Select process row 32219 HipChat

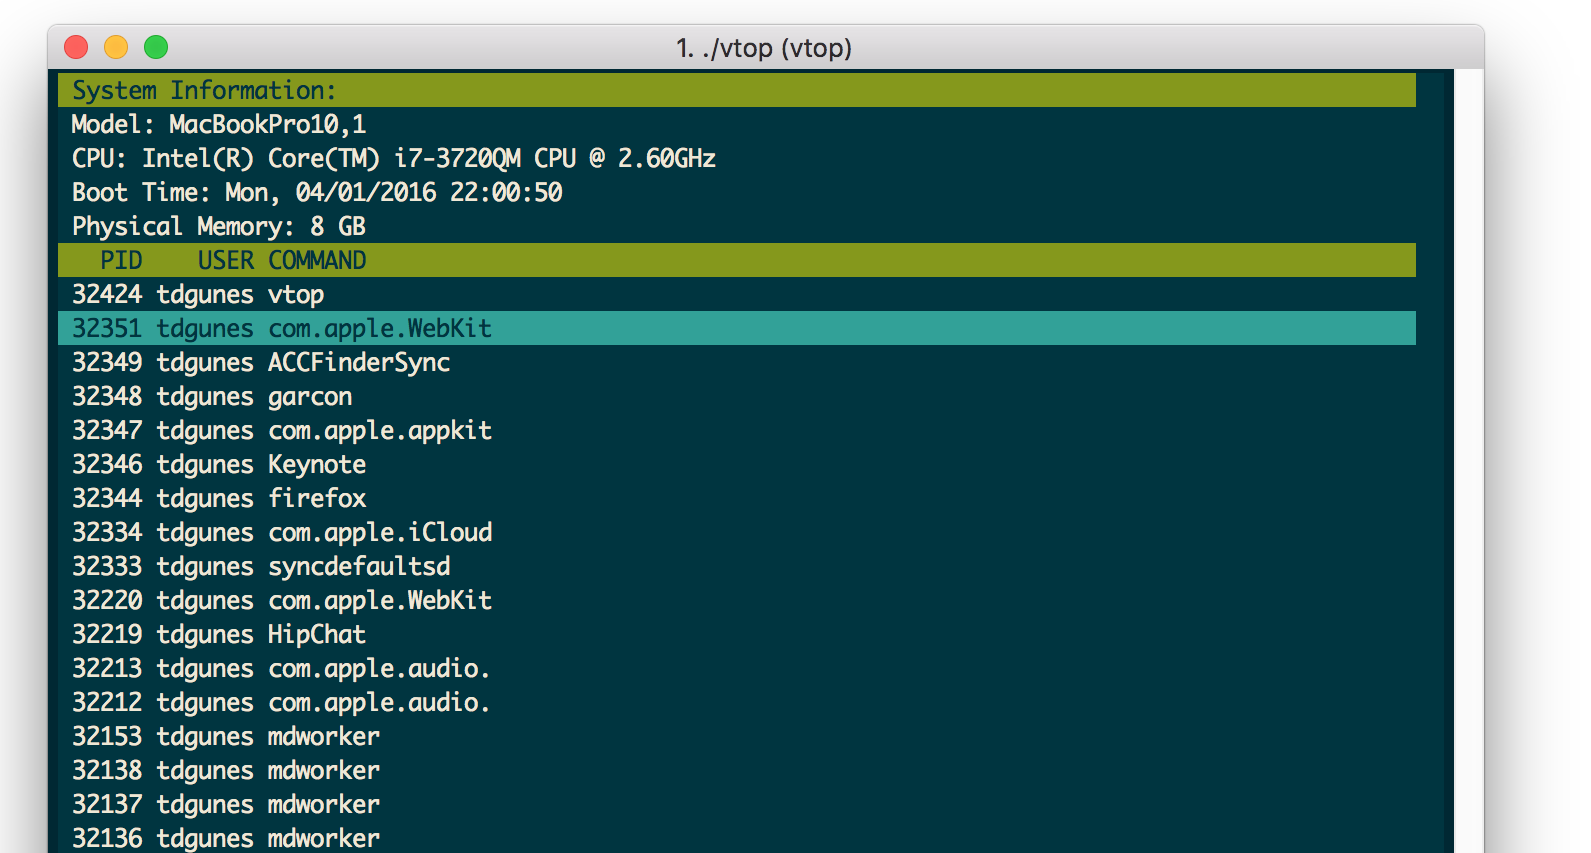[x=737, y=634]
